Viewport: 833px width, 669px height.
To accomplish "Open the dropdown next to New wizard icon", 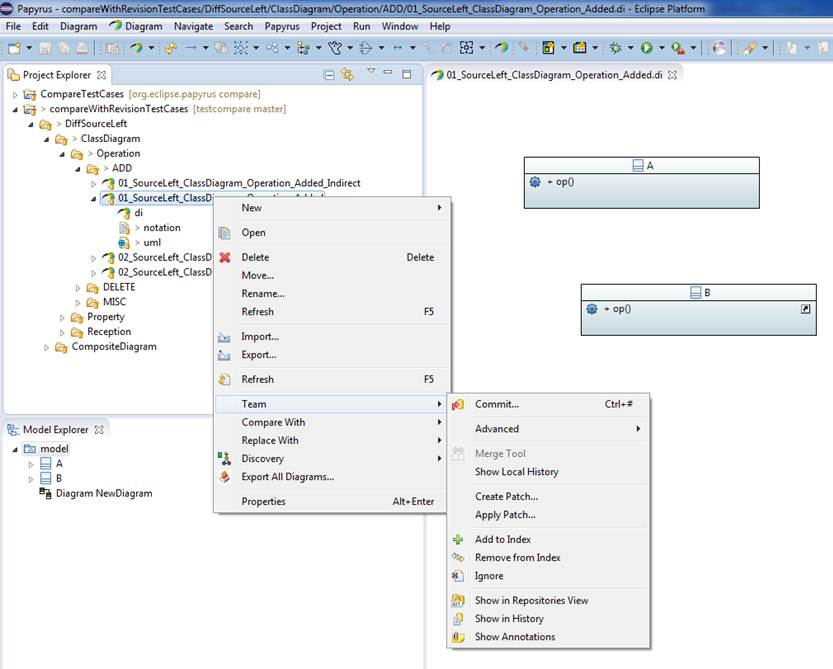I will tap(29, 48).
